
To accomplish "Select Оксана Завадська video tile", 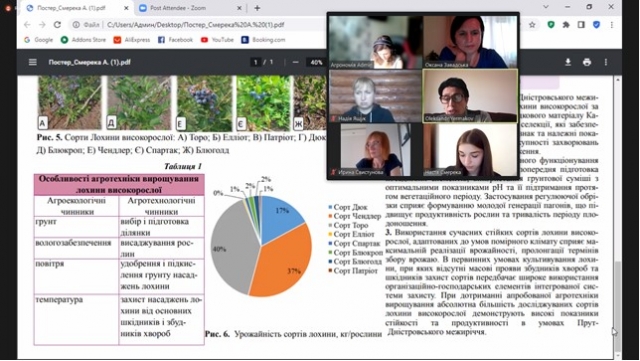I will coord(470,42).
